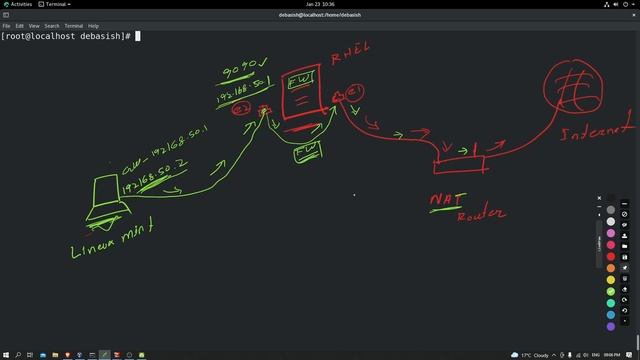Click the trash icon in drawing toolbar
The image size is (640, 360).
pos(624,278)
